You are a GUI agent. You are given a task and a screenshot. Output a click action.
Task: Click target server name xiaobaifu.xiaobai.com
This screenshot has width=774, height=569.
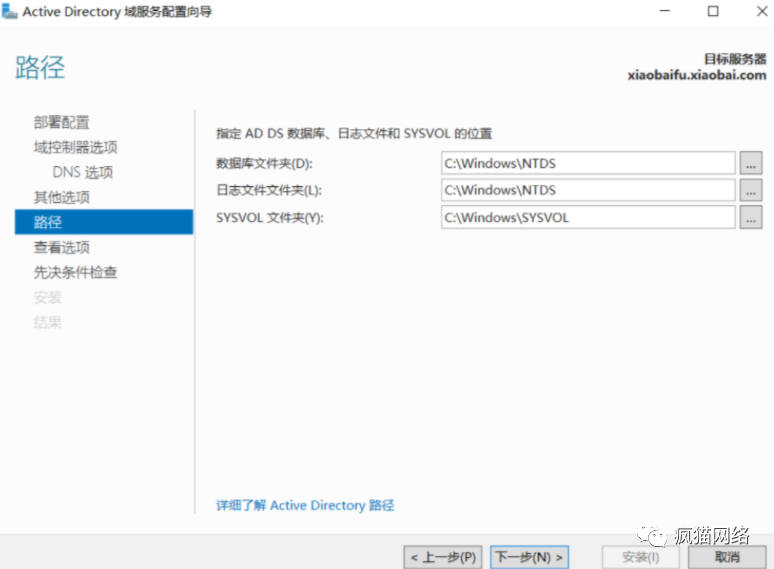[x=697, y=76]
